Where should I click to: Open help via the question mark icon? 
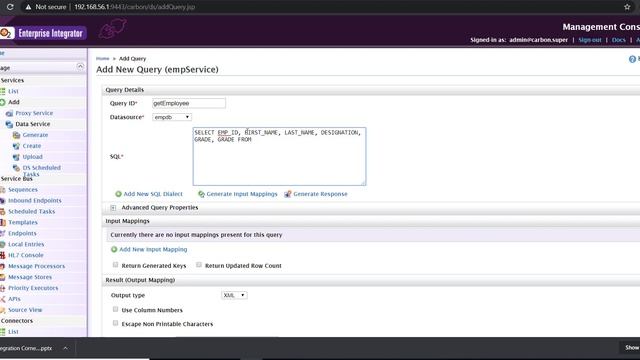(632, 59)
